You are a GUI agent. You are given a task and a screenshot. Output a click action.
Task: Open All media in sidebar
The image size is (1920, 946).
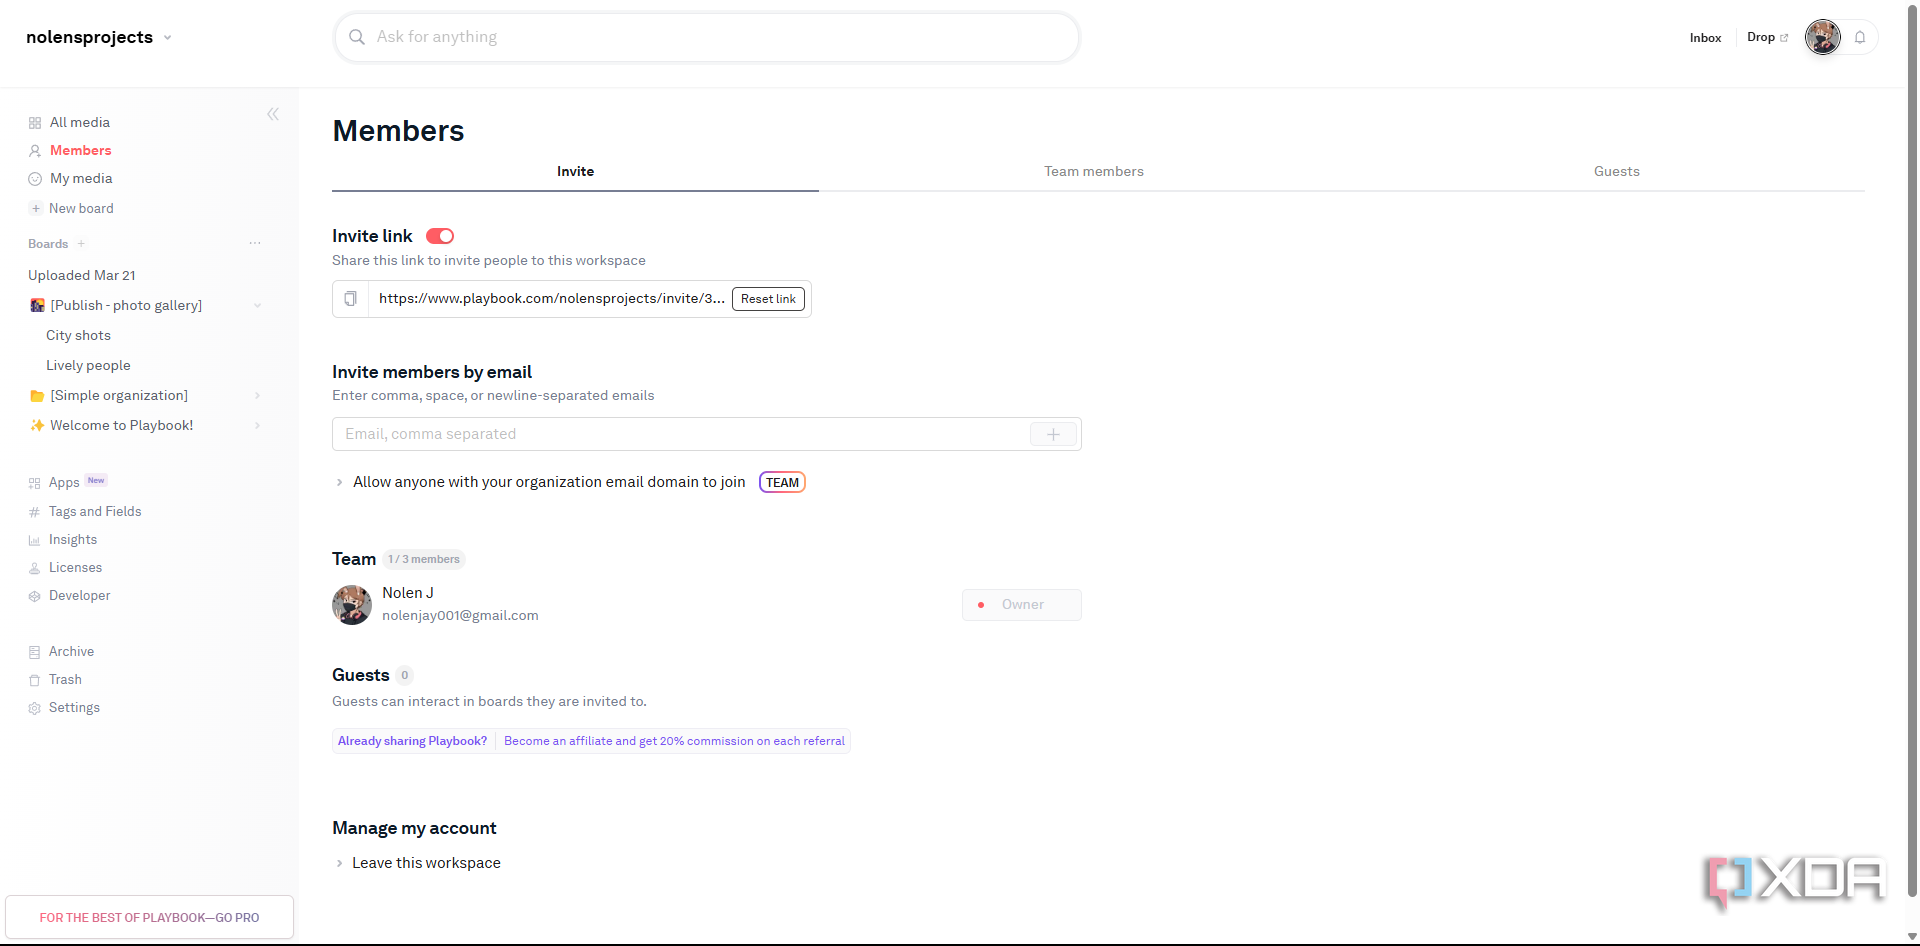click(x=80, y=123)
